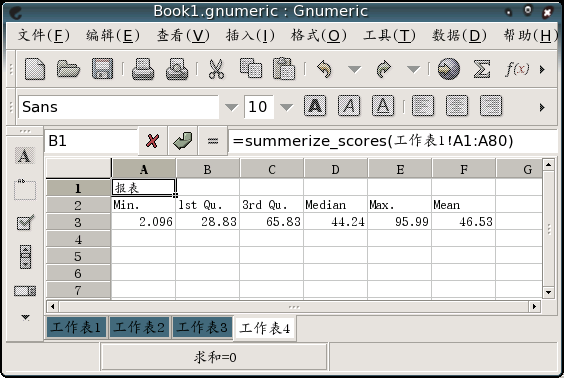Select the frame object tool
Viewport: 564px width, 378px height.
coord(24,189)
